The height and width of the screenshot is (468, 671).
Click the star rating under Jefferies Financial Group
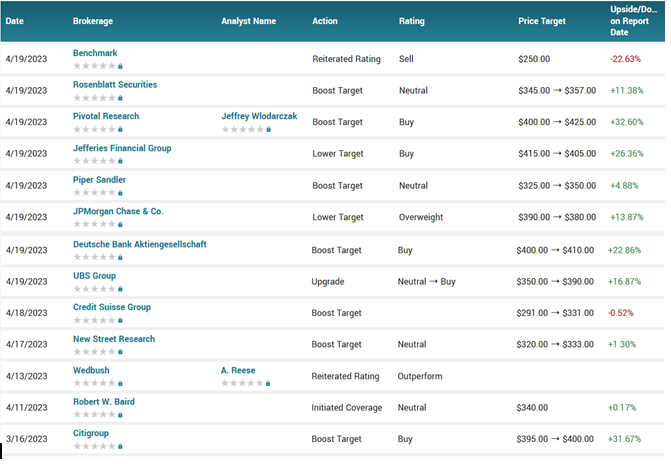[95, 161]
